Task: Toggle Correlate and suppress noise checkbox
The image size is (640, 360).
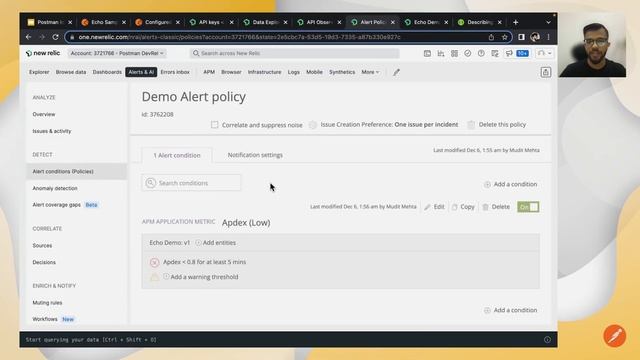Action: [215, 124]
